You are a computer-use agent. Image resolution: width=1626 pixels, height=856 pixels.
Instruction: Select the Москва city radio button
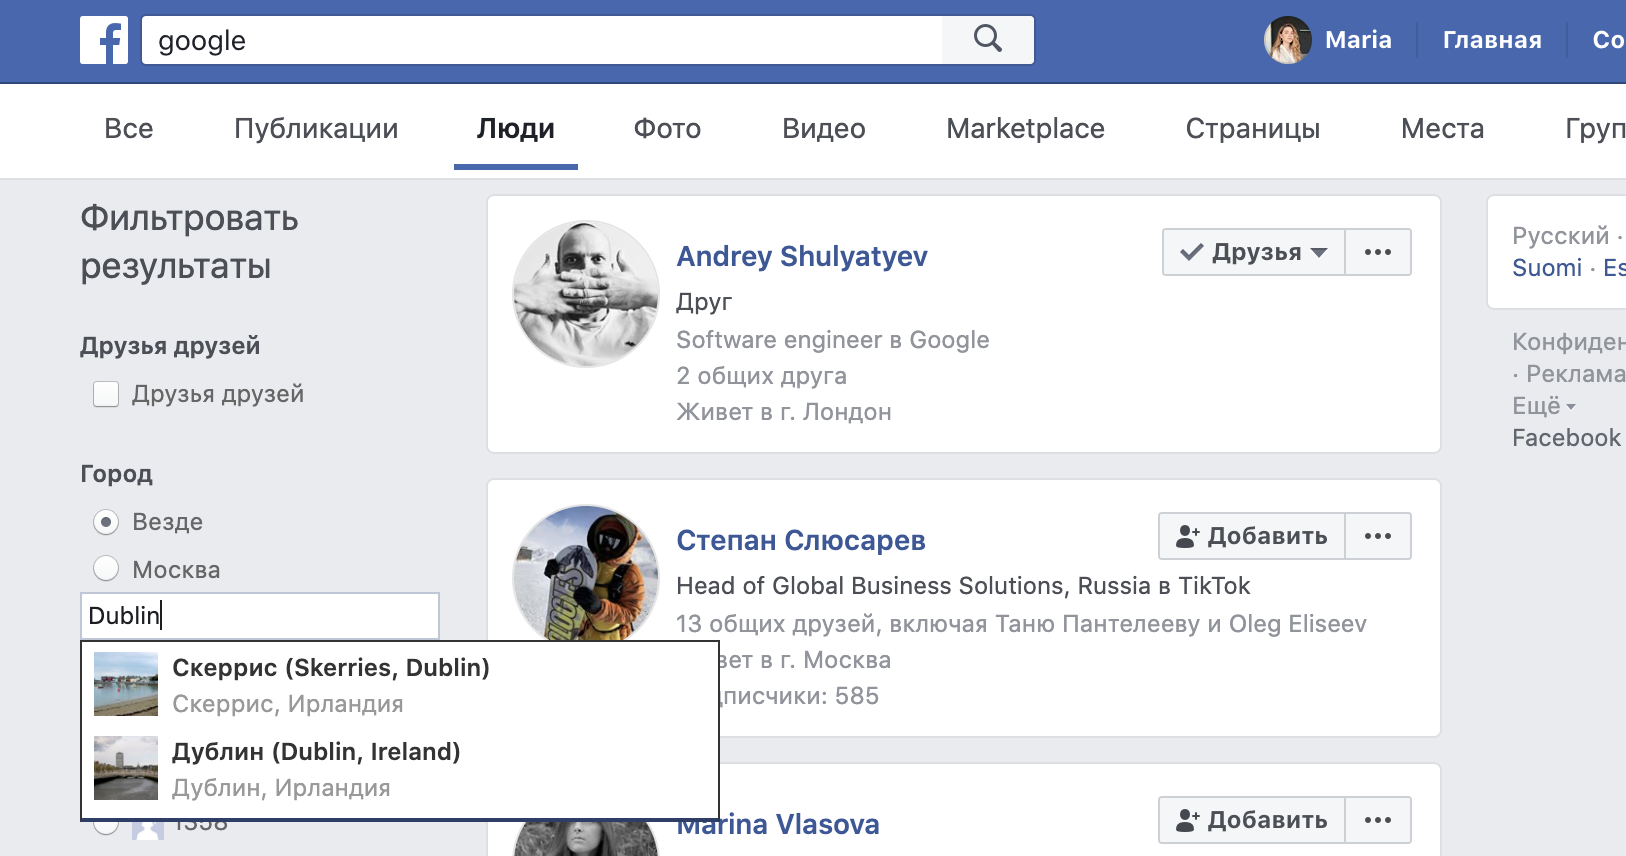[106, 569]
